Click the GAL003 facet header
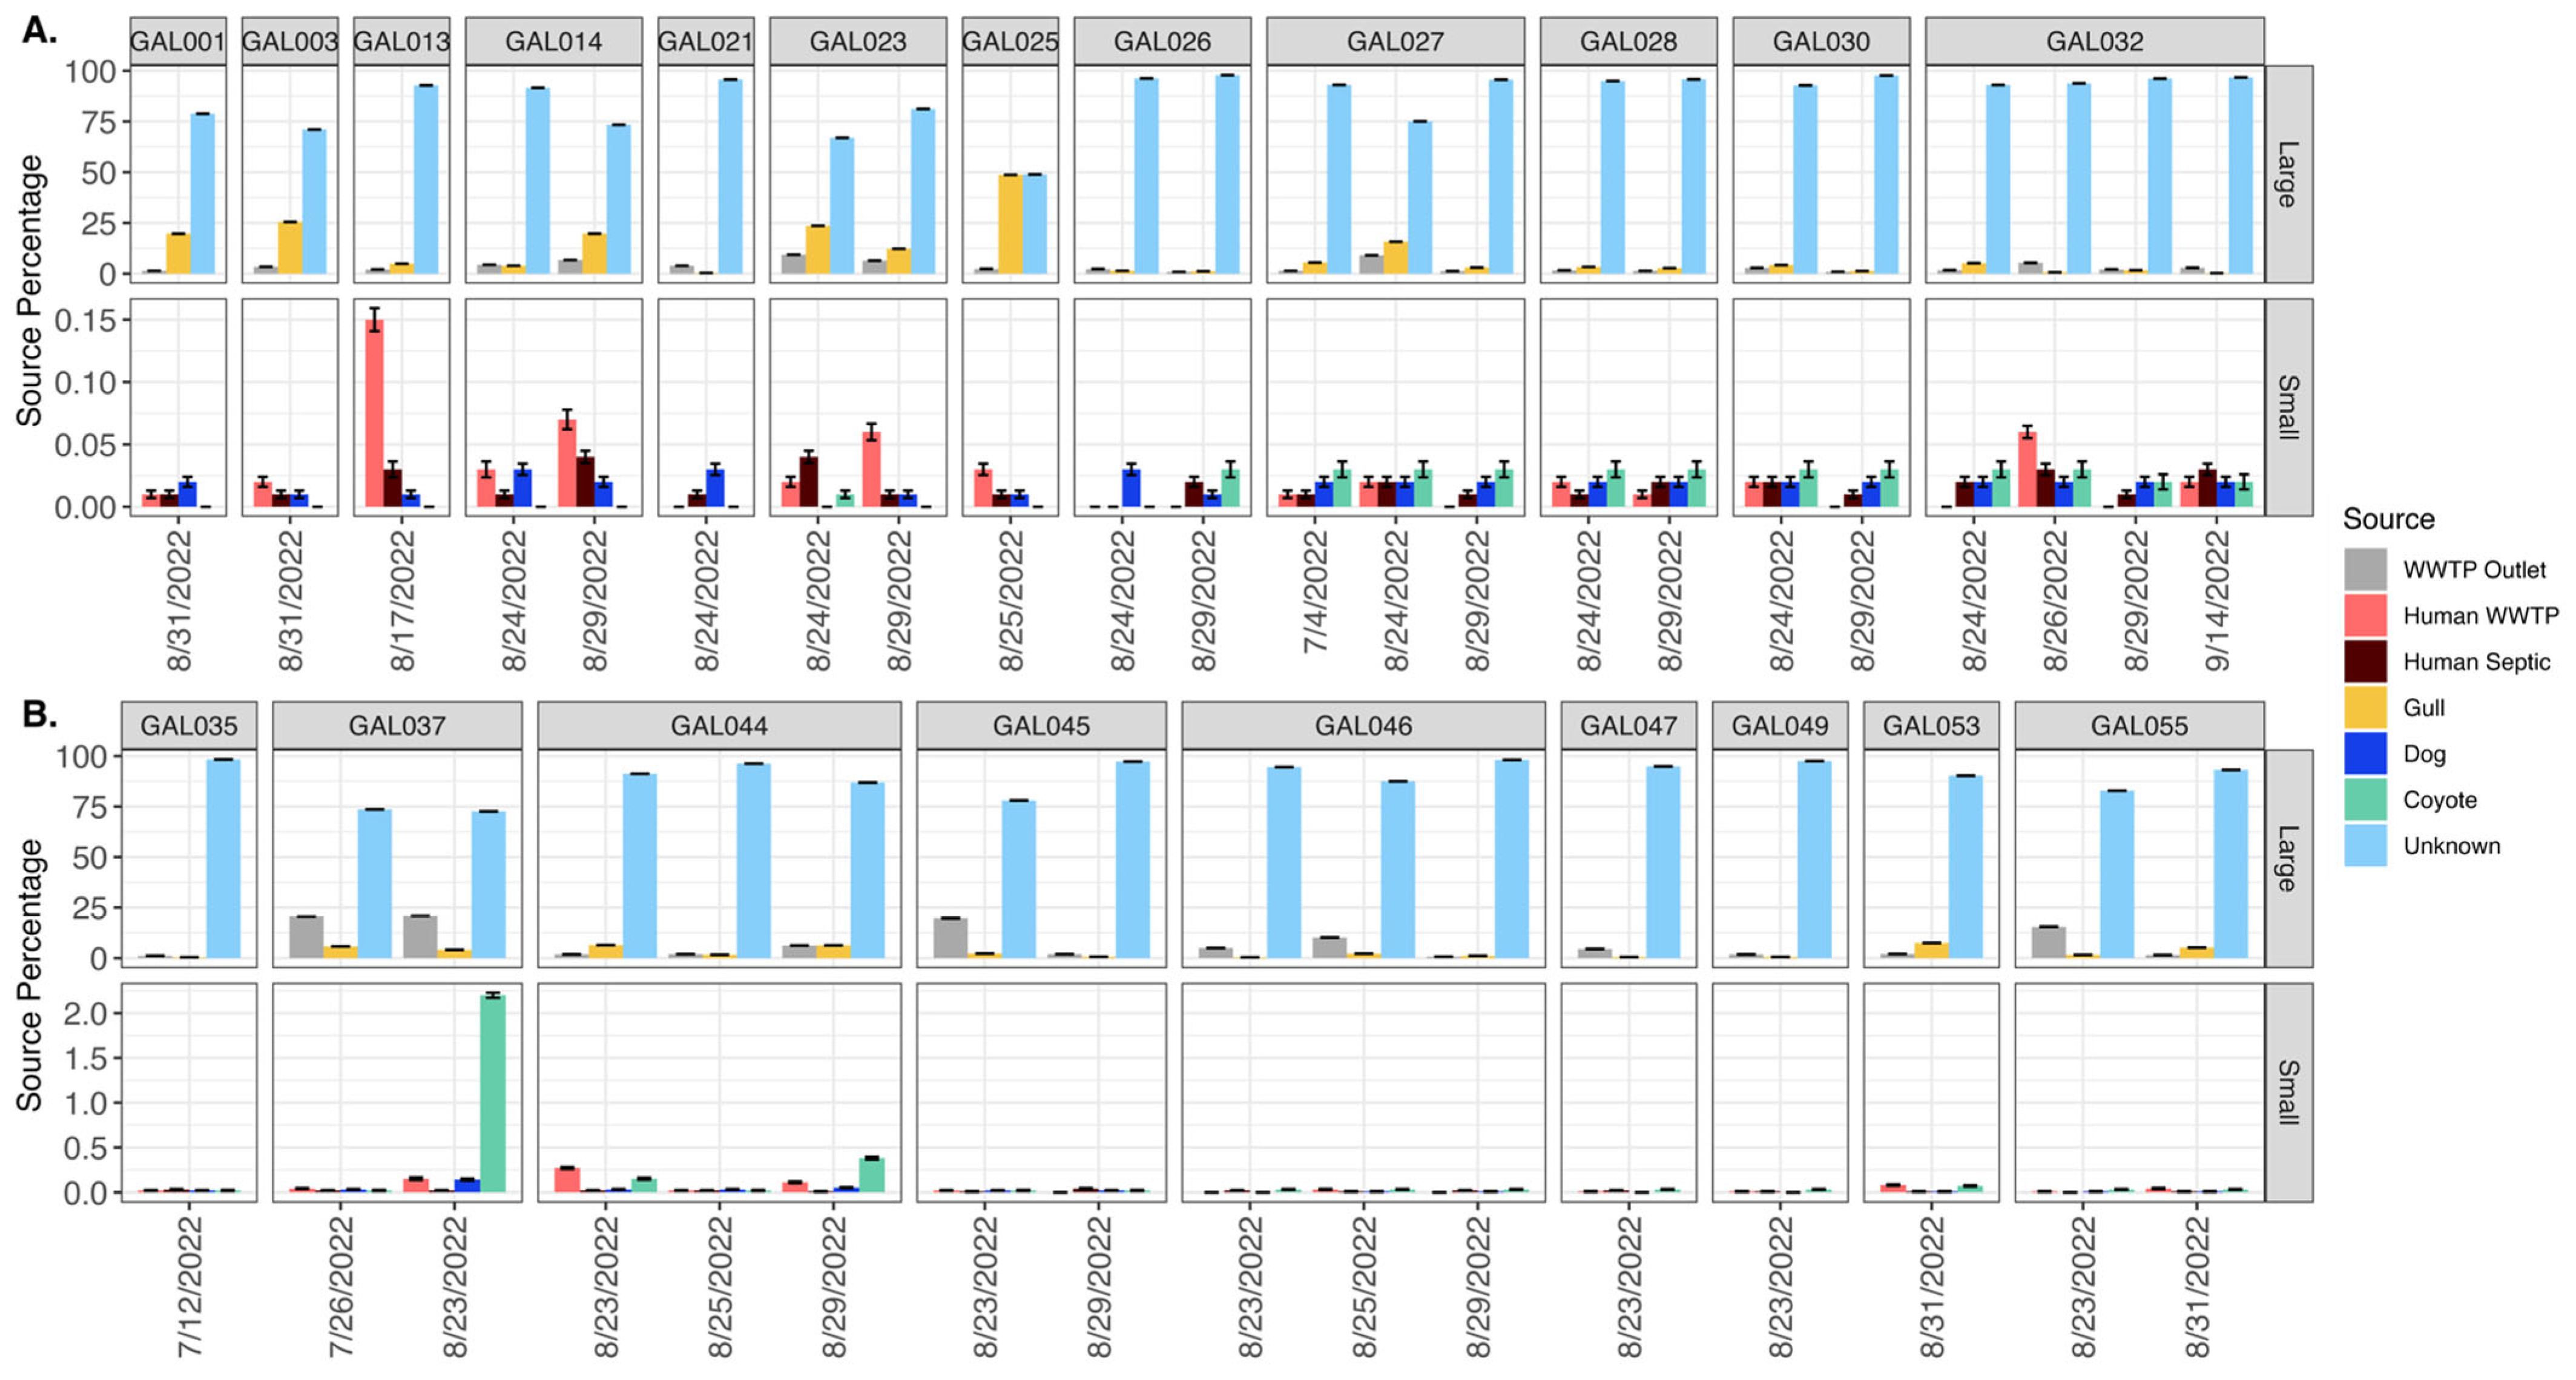The width and height of the screenshot is (2576, 1380). tap(290, 41)
